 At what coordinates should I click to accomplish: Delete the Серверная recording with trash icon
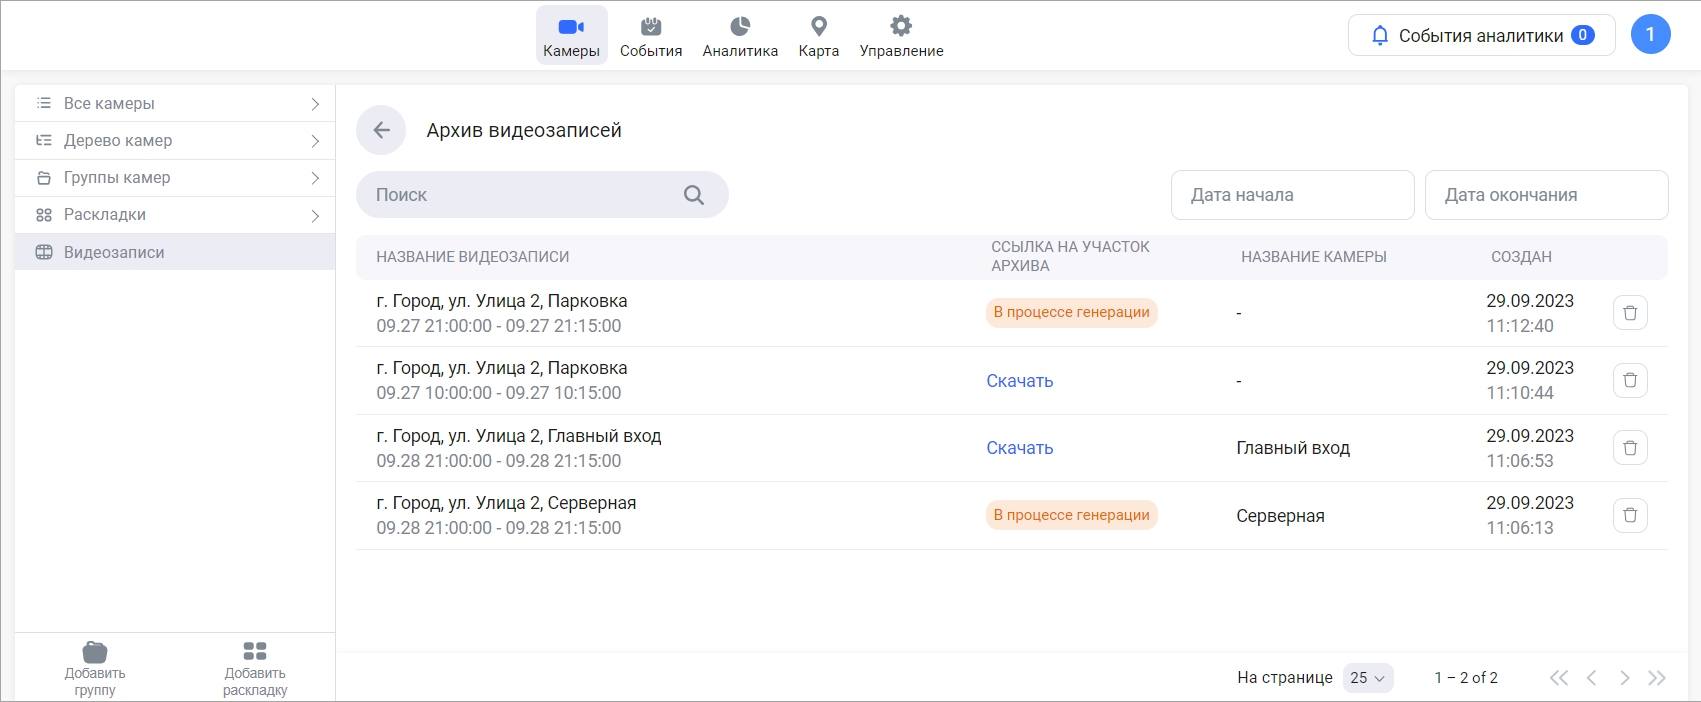tap(1629, 515)
